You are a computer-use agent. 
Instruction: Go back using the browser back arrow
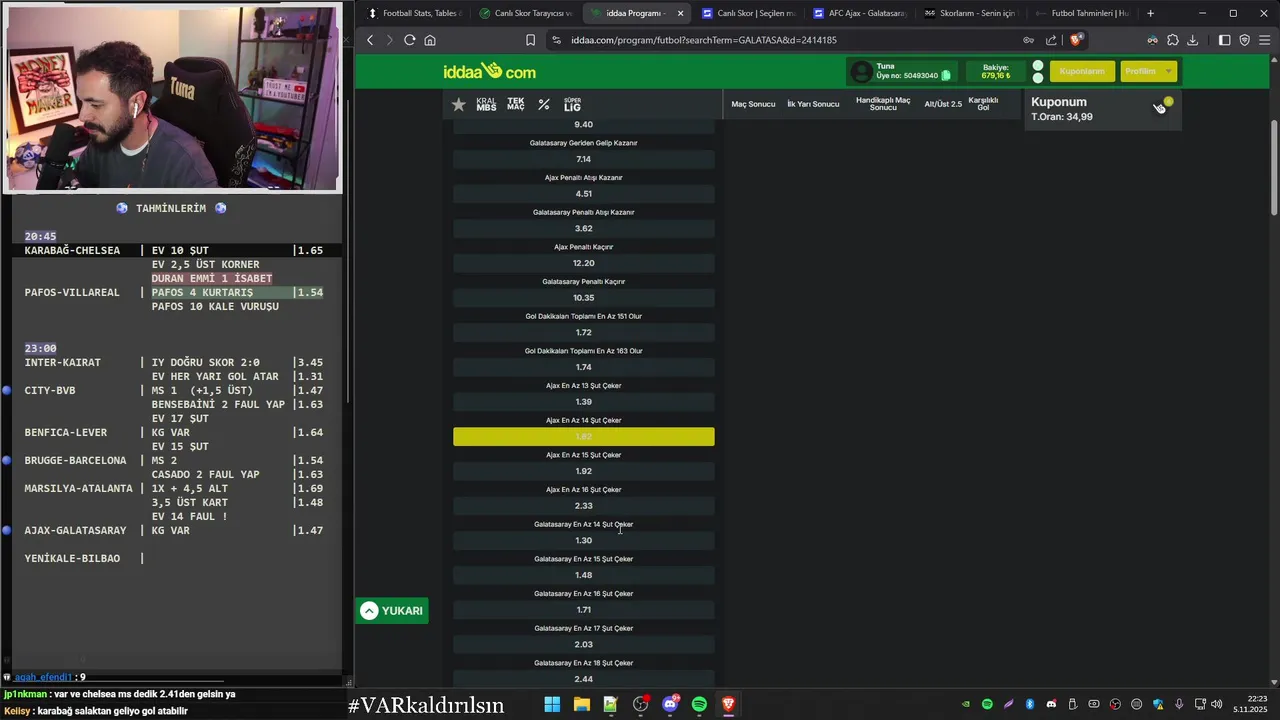coord(370,40)
